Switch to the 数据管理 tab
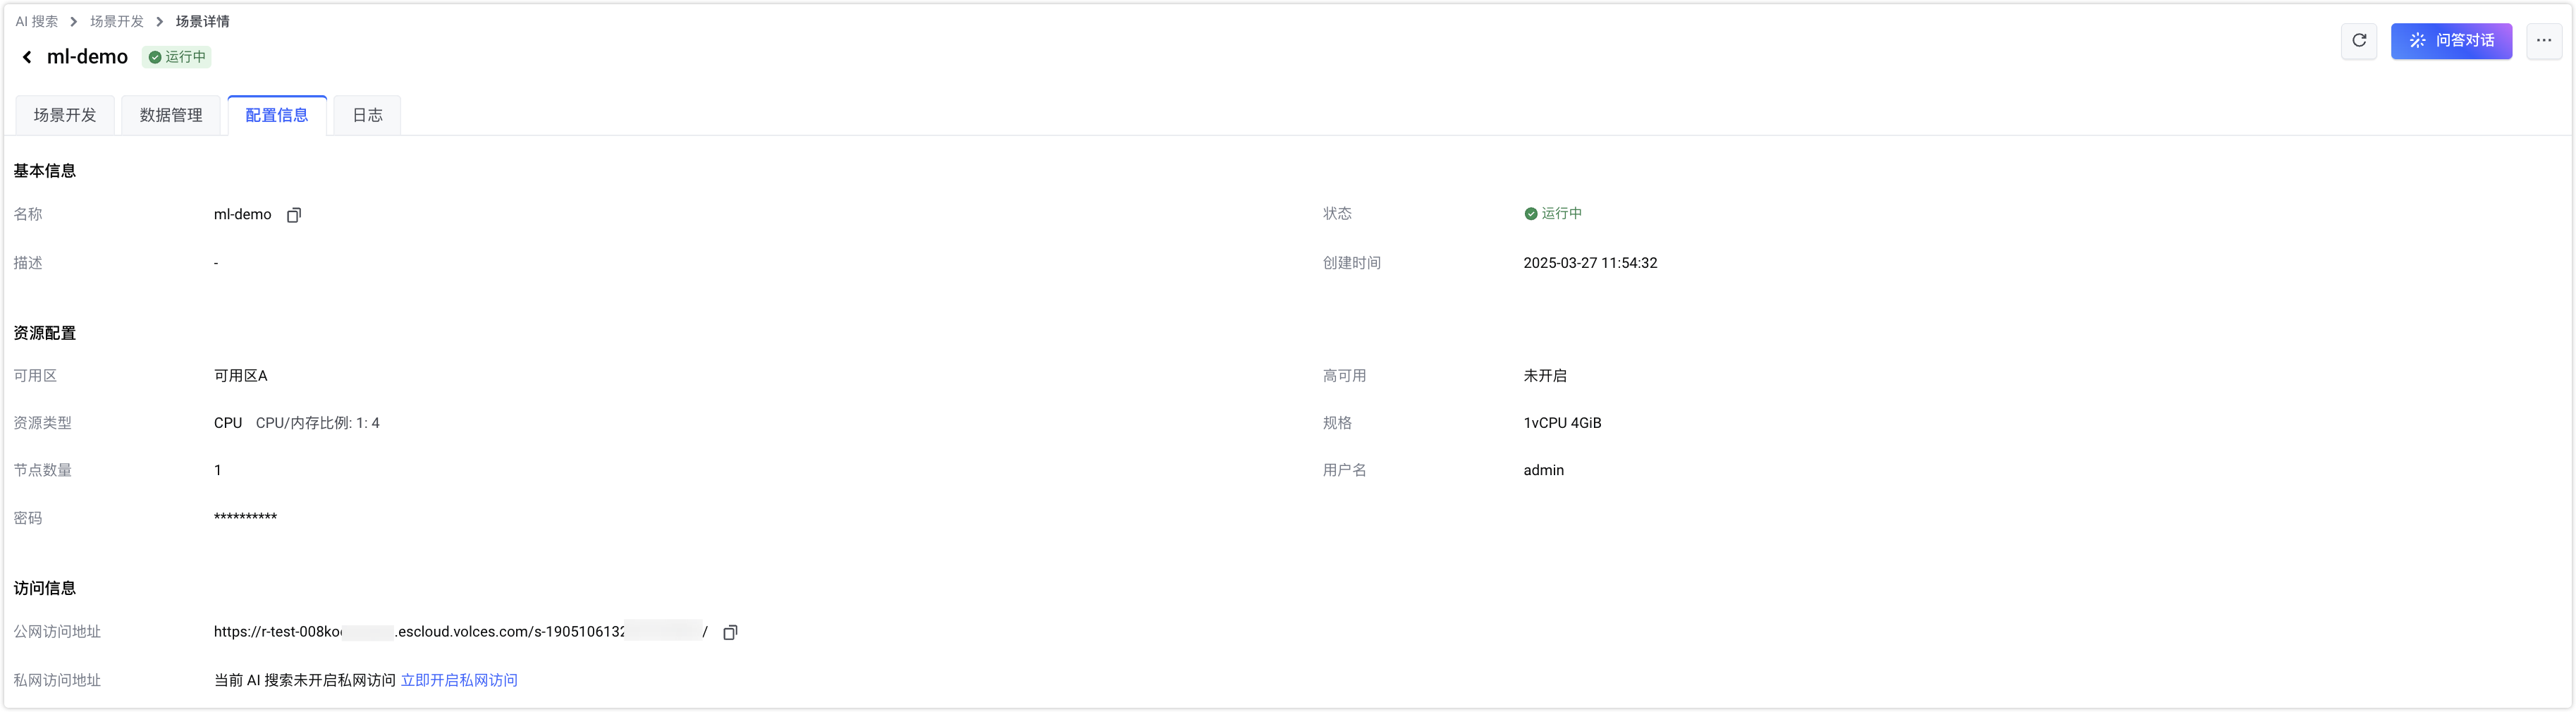 point(171,115)
